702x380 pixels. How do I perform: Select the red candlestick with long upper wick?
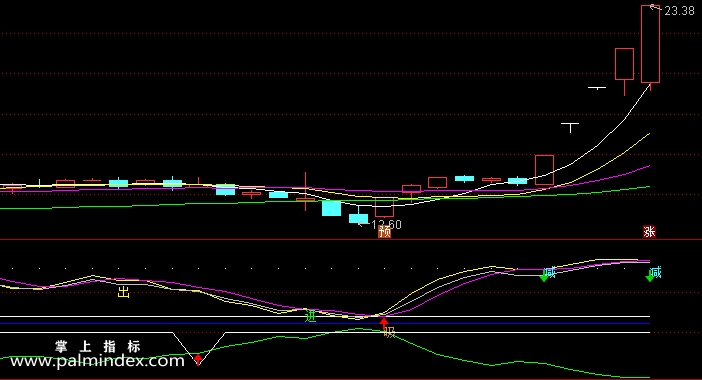[305, 192]
